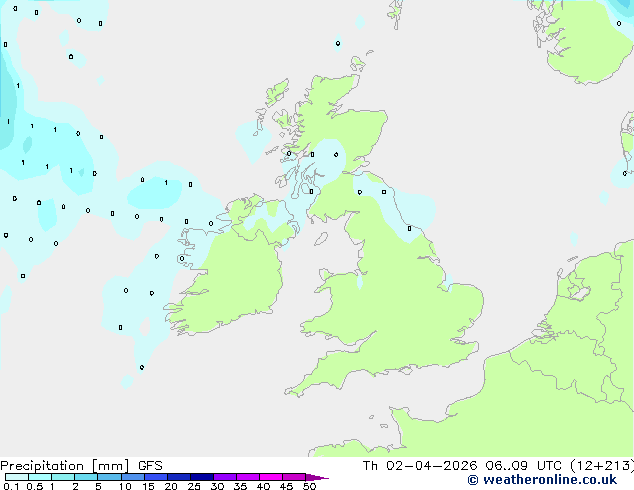Pick the 35–40 mm legend color swatch

point(247,477)
